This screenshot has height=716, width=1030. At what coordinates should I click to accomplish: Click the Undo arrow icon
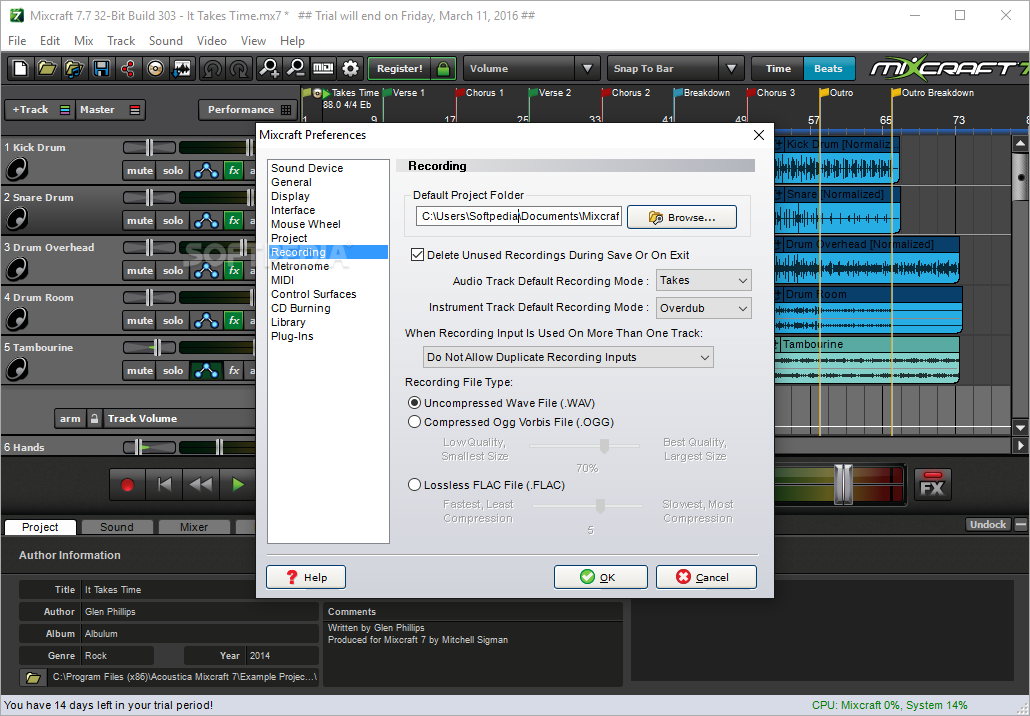coord(212,68)
